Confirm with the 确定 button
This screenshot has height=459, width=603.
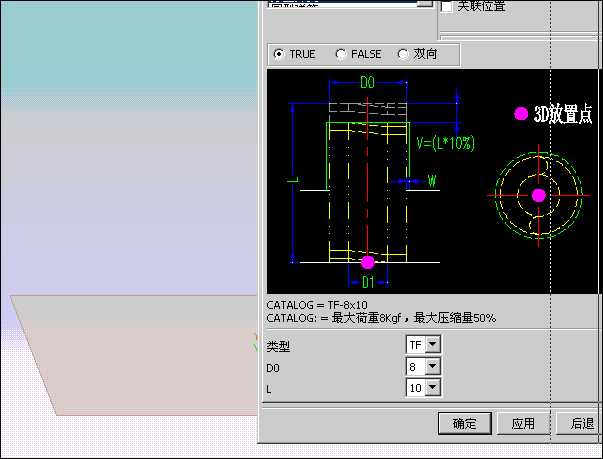pyautogui.click(x=465, y=424)
